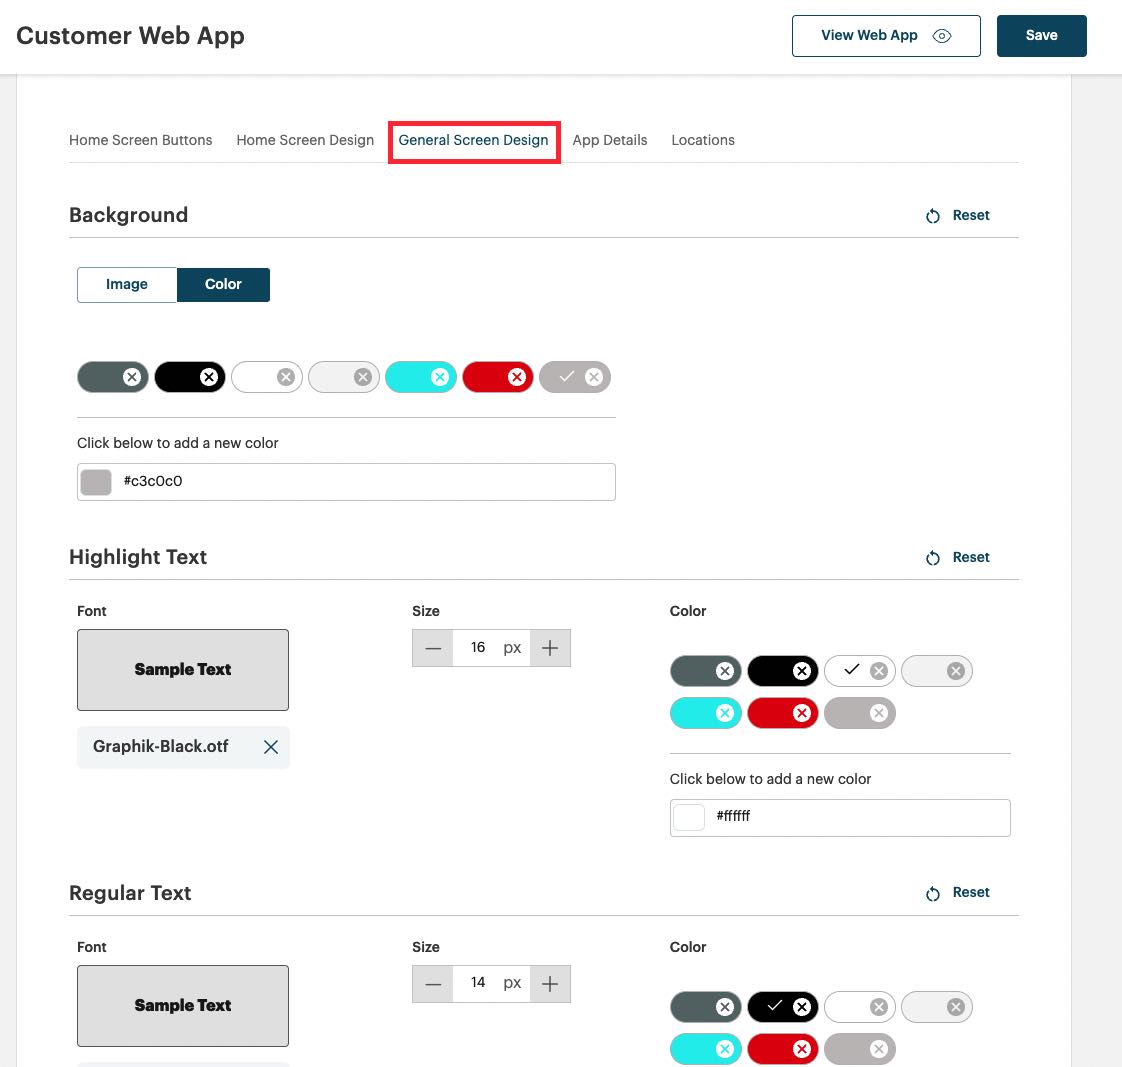Switch to the Locations tab
The width and height of the screenshot is (1122, 1067).
coord(703,140)
